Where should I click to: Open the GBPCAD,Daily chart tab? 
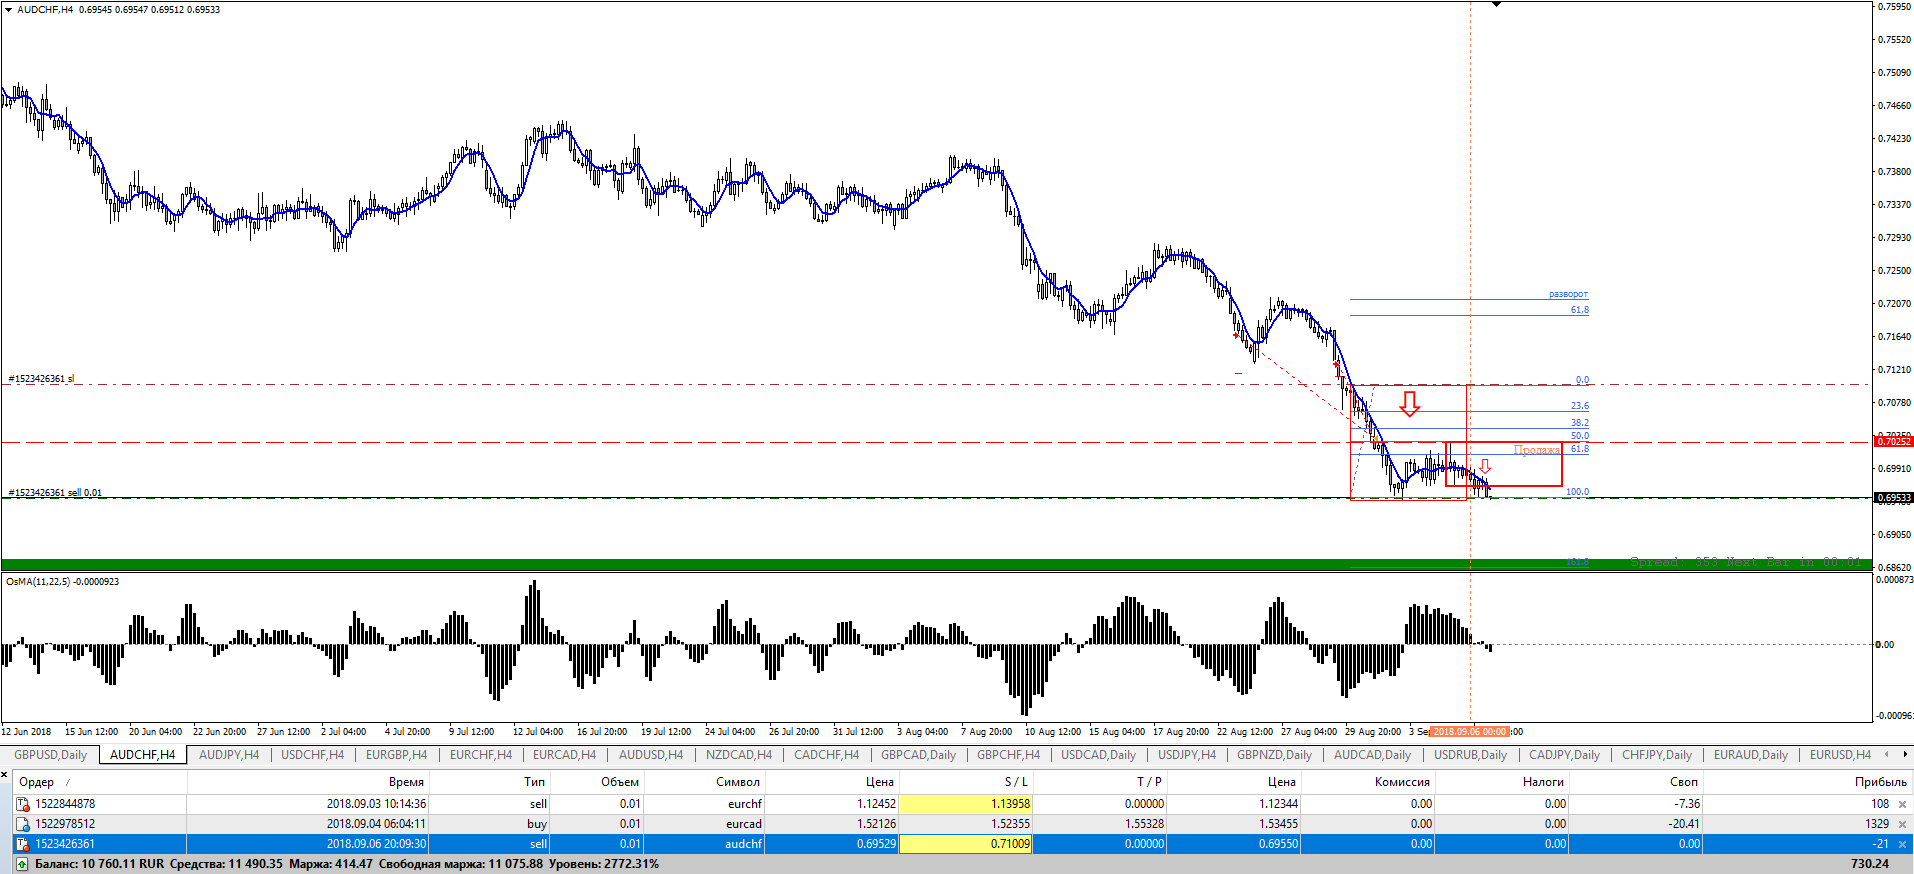[918, 755]
